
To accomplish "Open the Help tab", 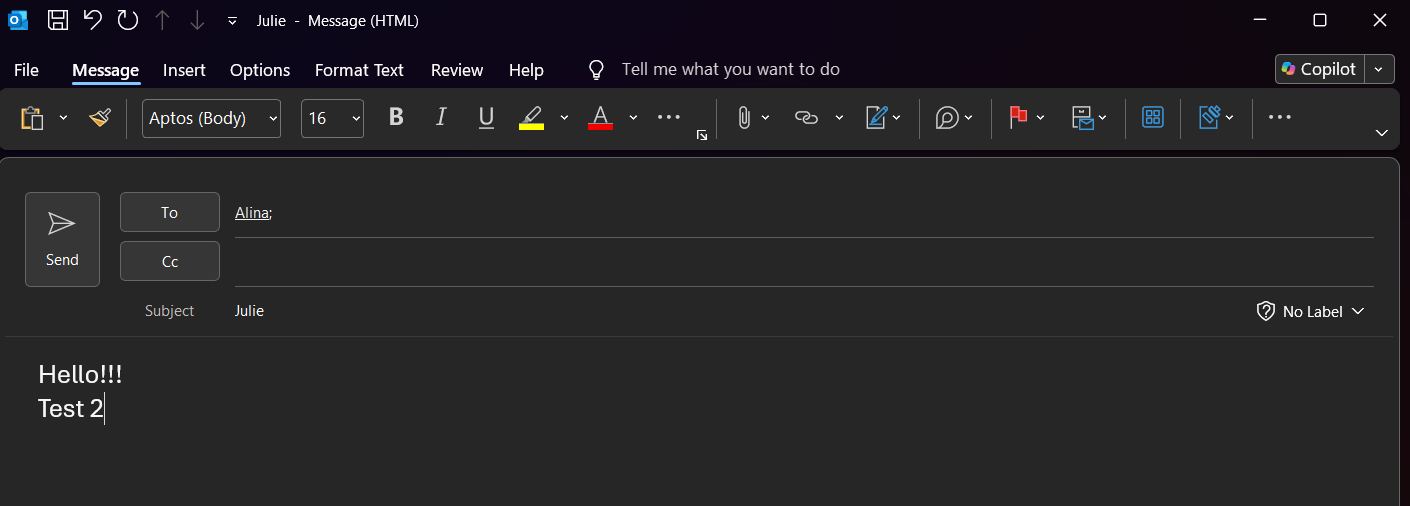I will (x=526, y=70).
